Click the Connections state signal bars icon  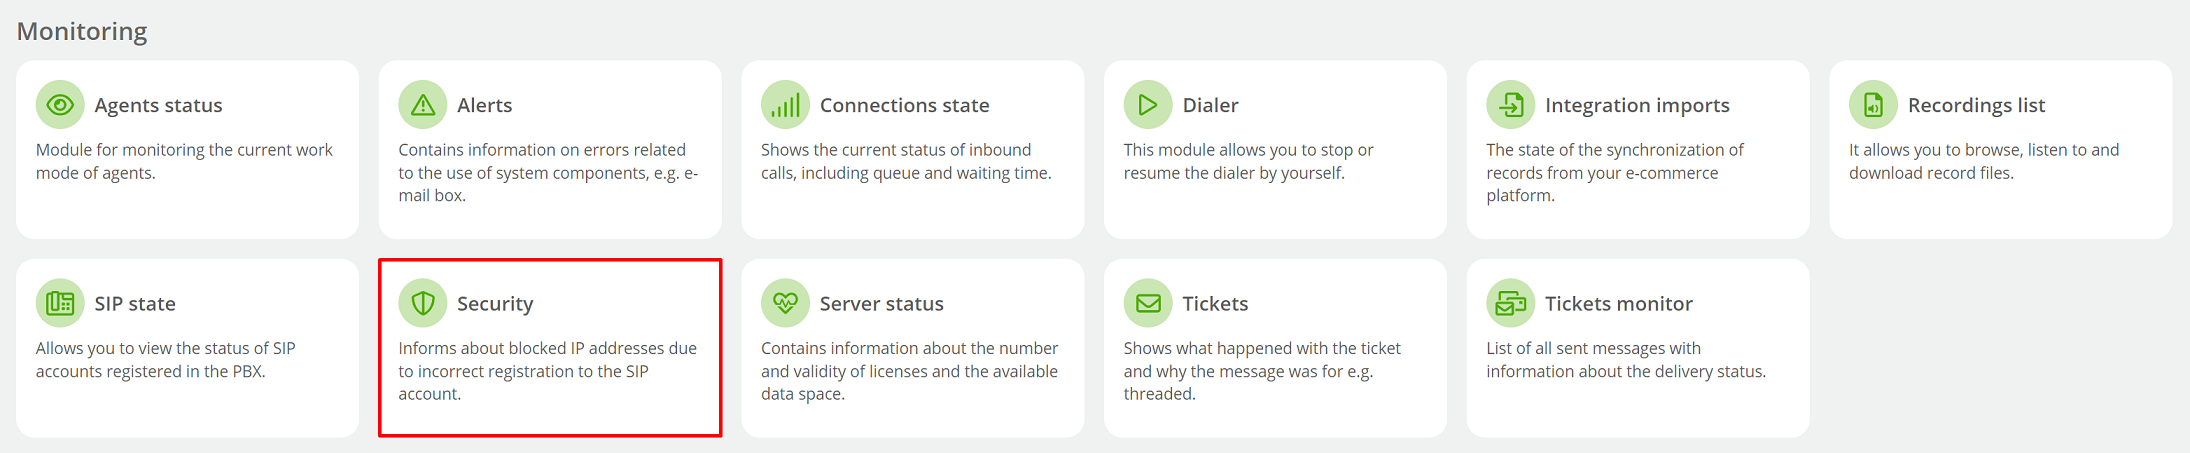(x=785, y=105)
